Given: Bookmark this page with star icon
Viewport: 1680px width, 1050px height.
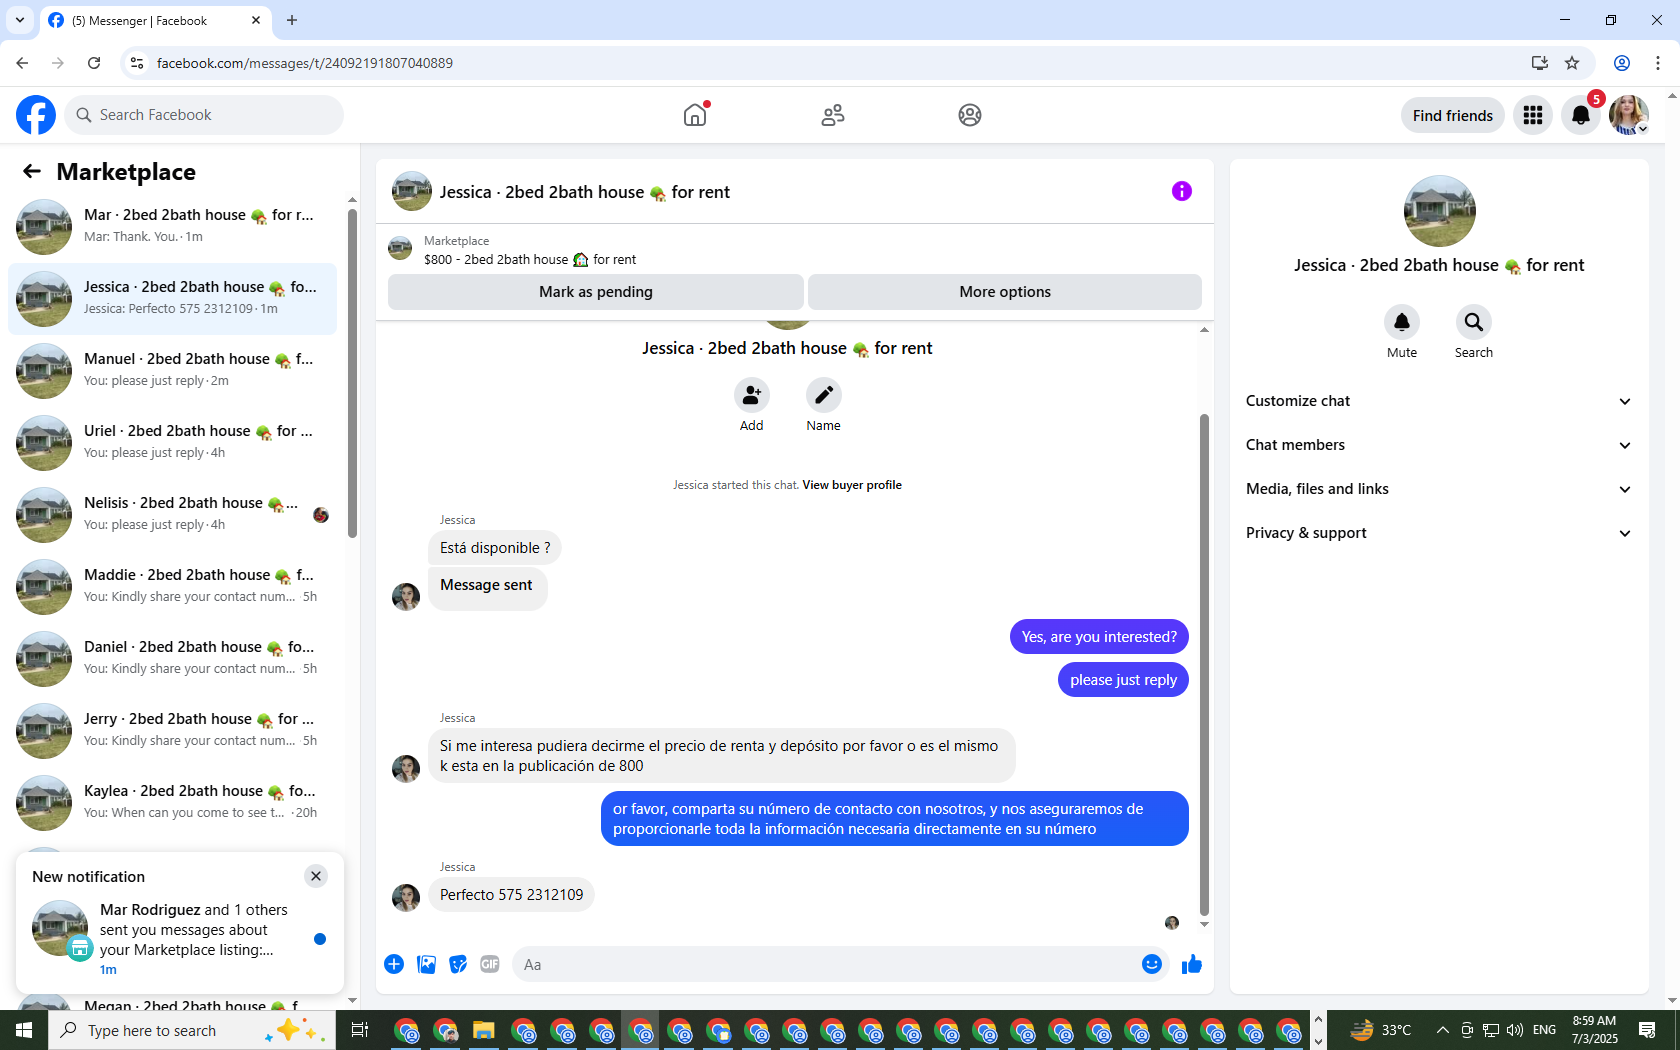Looking at the screenshot, I should [x=1572, y=63].
